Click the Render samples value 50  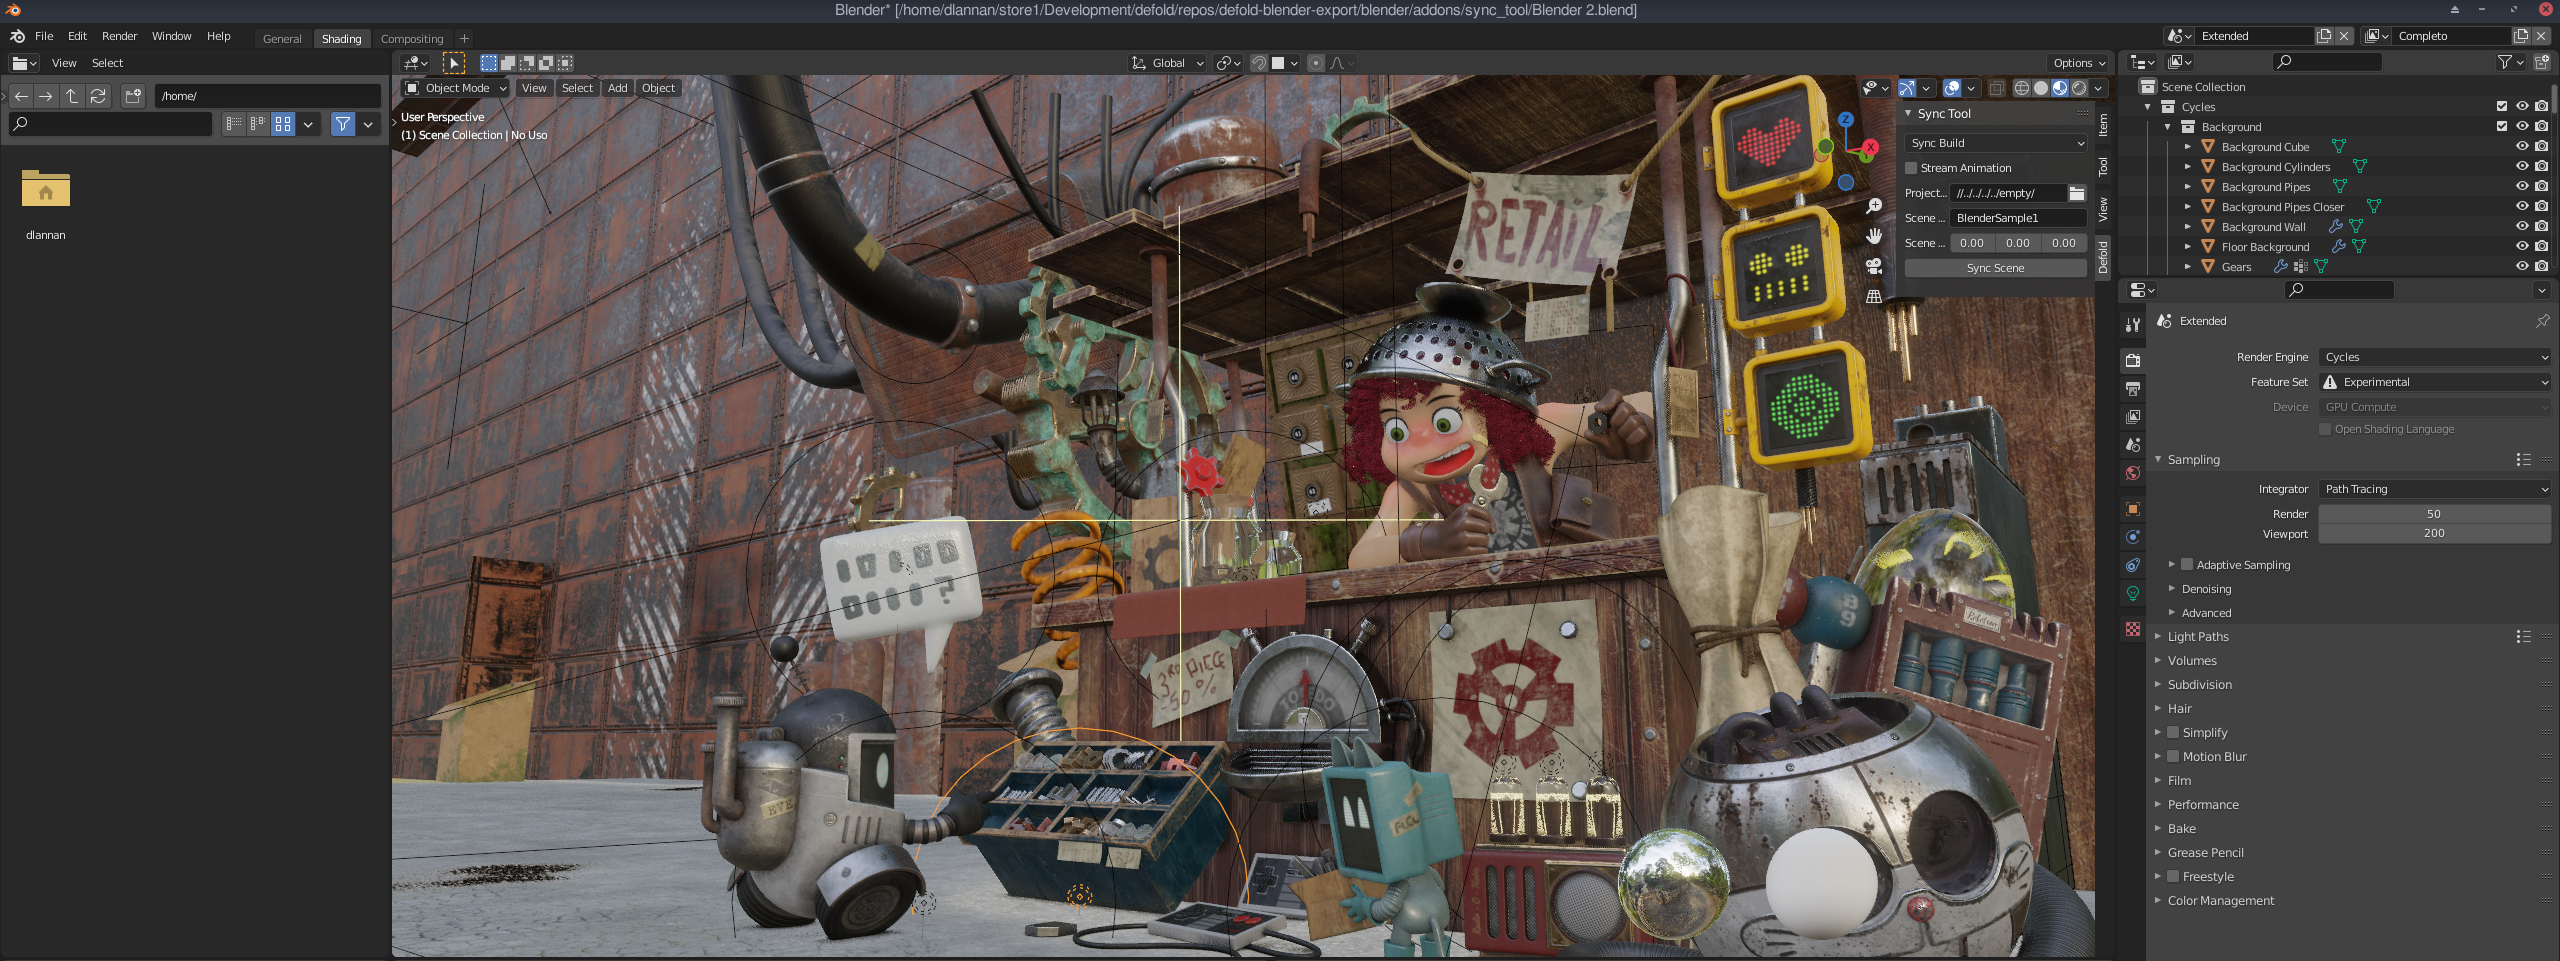click(x=2435, y=514)
